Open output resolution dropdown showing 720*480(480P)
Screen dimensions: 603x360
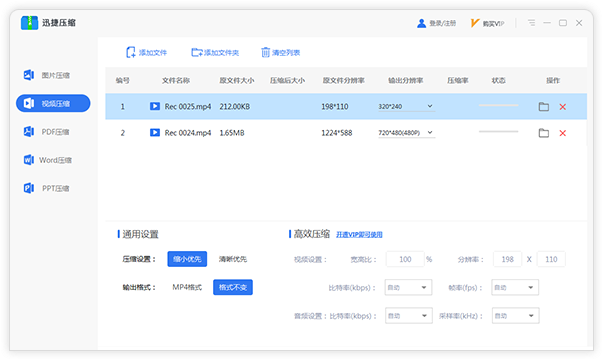click(406, 133)
